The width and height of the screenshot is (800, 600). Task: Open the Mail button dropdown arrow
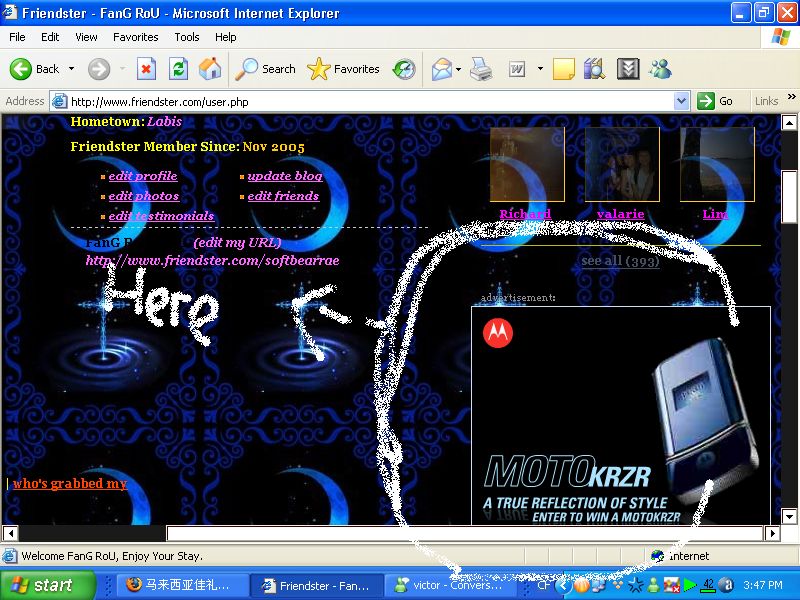pos(458,69)
